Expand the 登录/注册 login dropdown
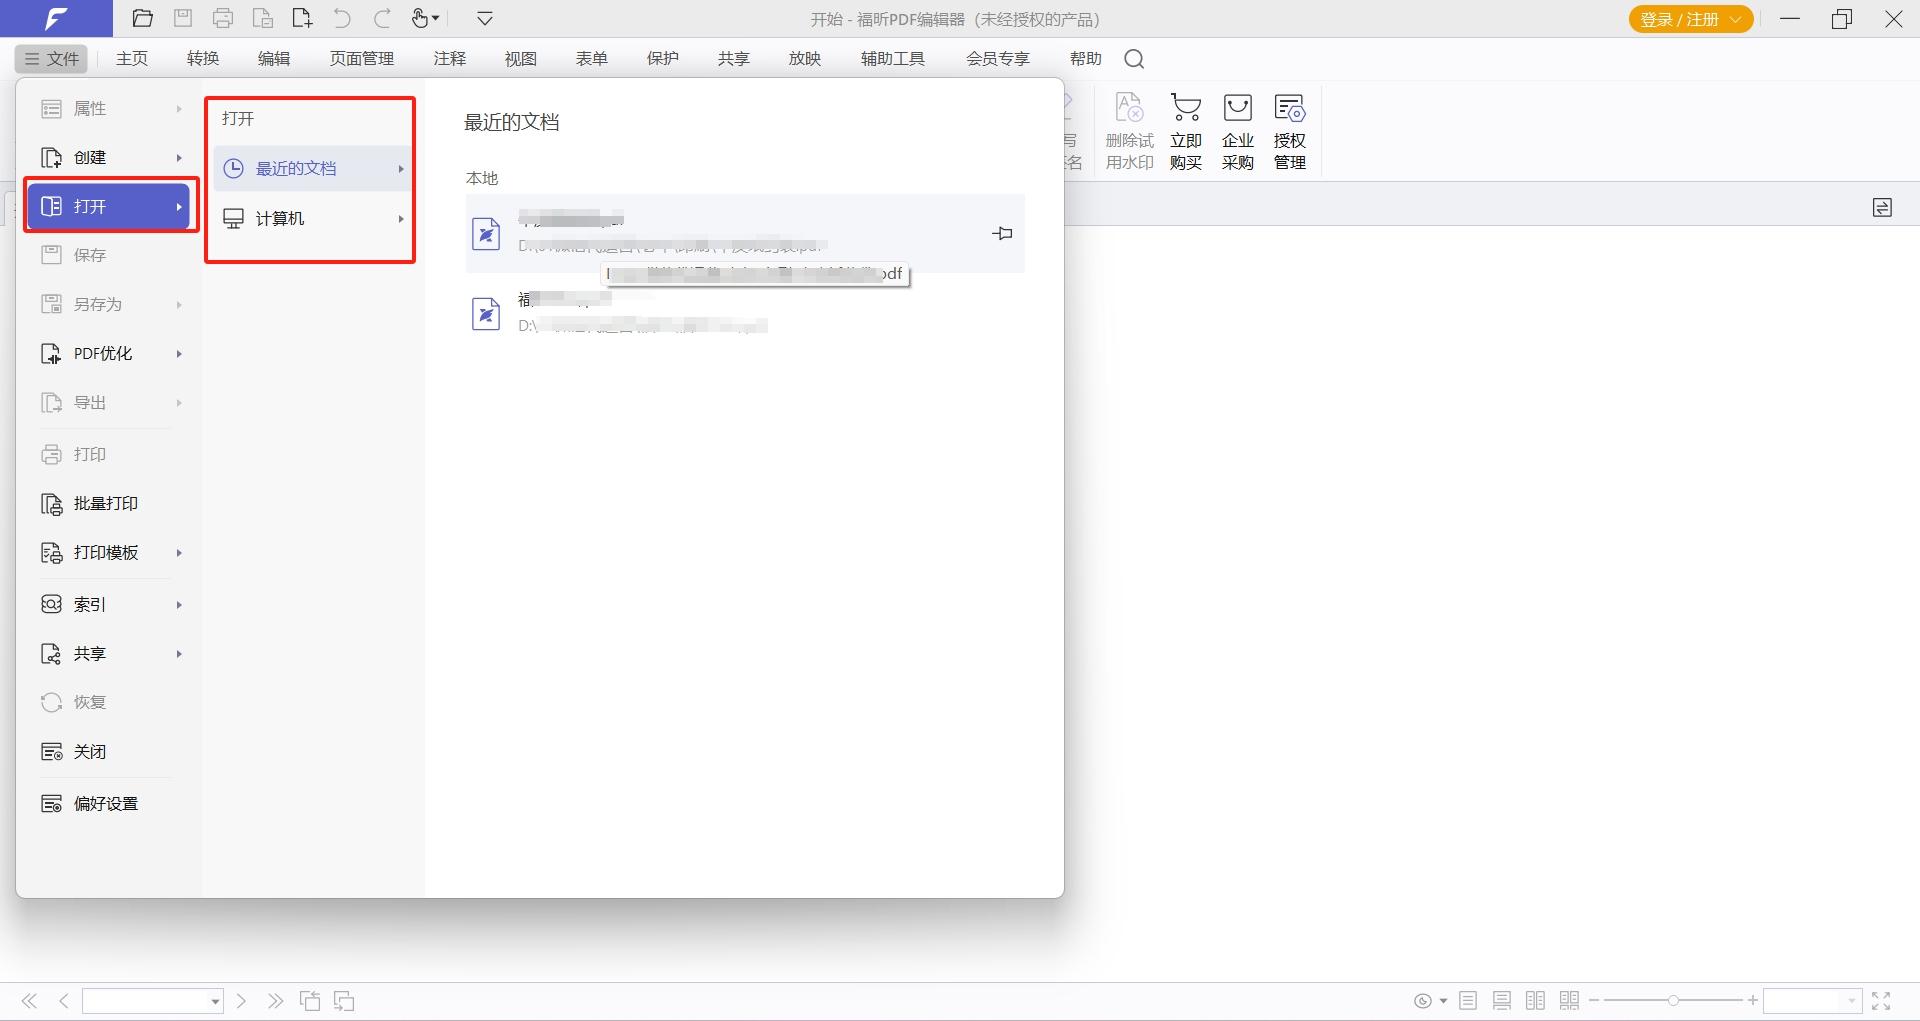The height and width of the screenshot is (1021, 1920). [1691, 19]
